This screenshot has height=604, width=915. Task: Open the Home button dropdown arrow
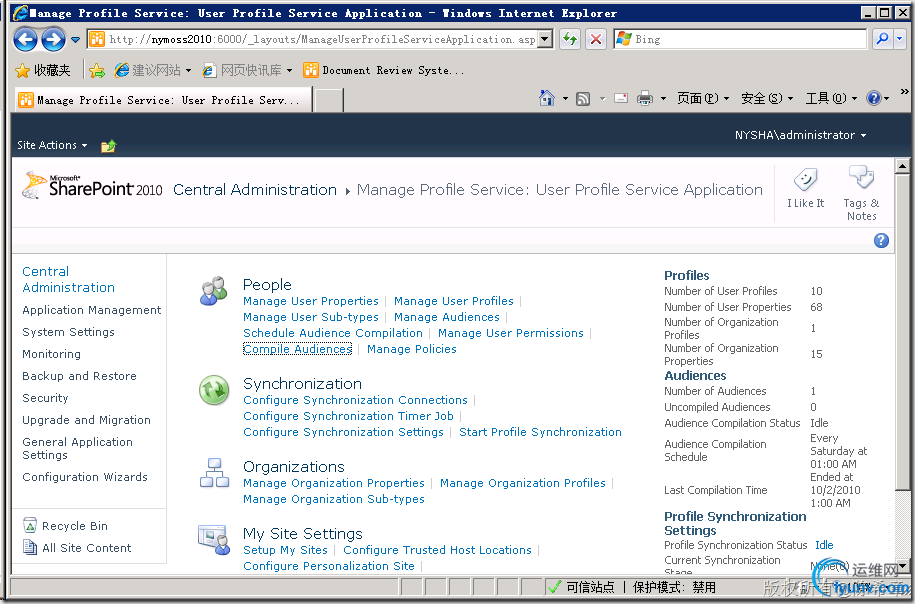(x=565, y=99)
